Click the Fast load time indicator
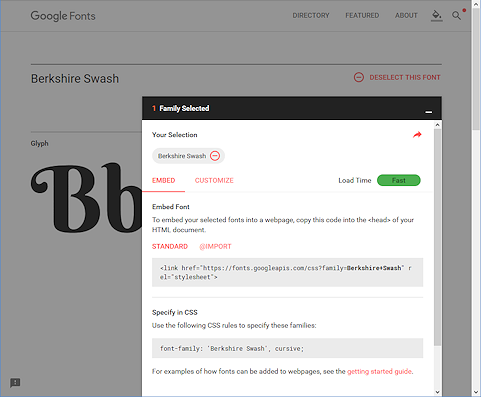This screenshot has width=481, height=397. tap(399, 180)
